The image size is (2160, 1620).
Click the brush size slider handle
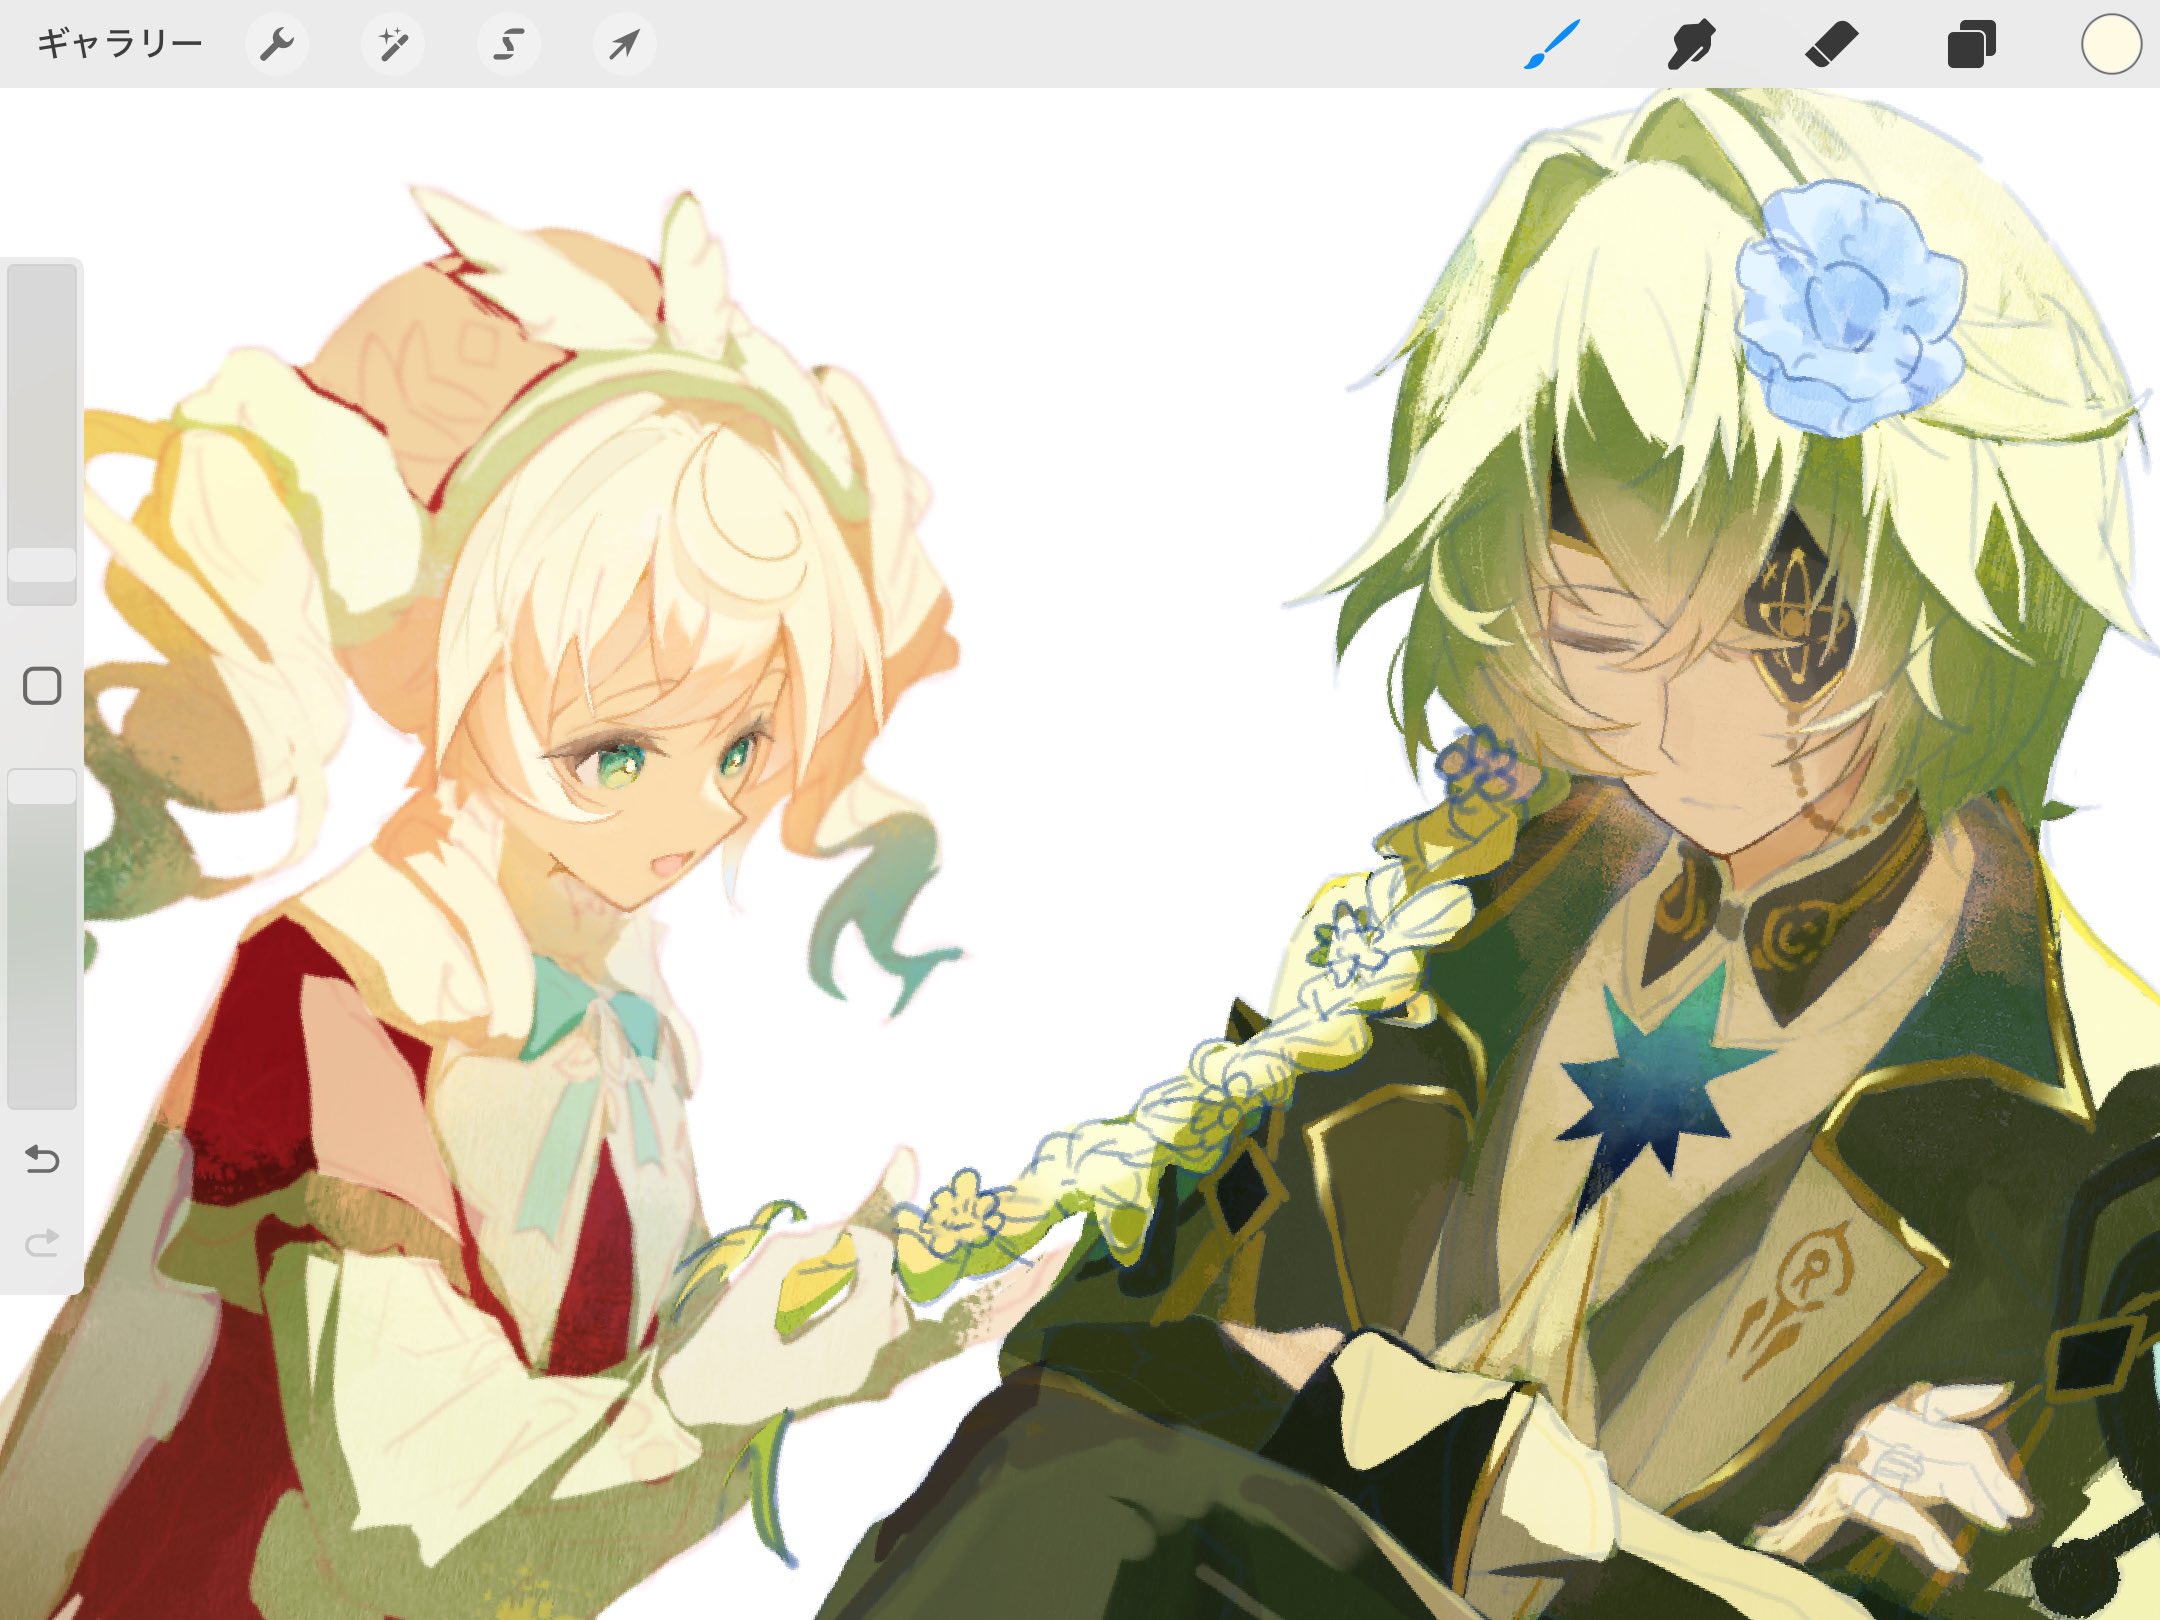pos(42,565)
